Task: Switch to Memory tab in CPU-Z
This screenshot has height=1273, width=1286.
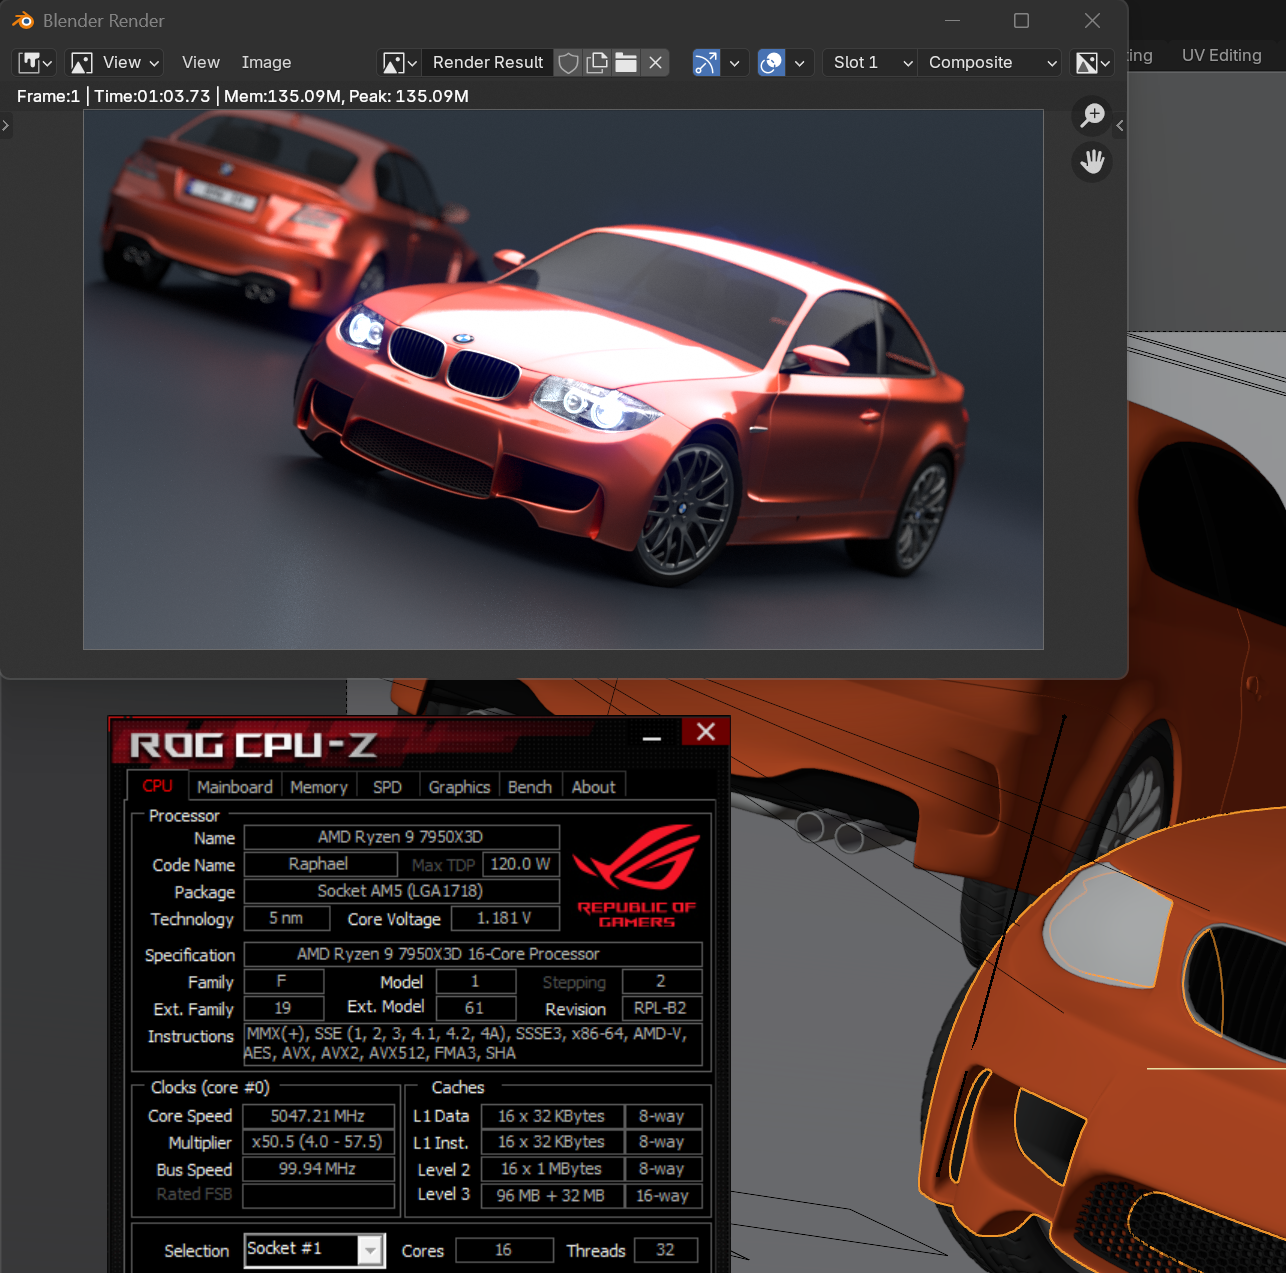Action: click(318, 787)
